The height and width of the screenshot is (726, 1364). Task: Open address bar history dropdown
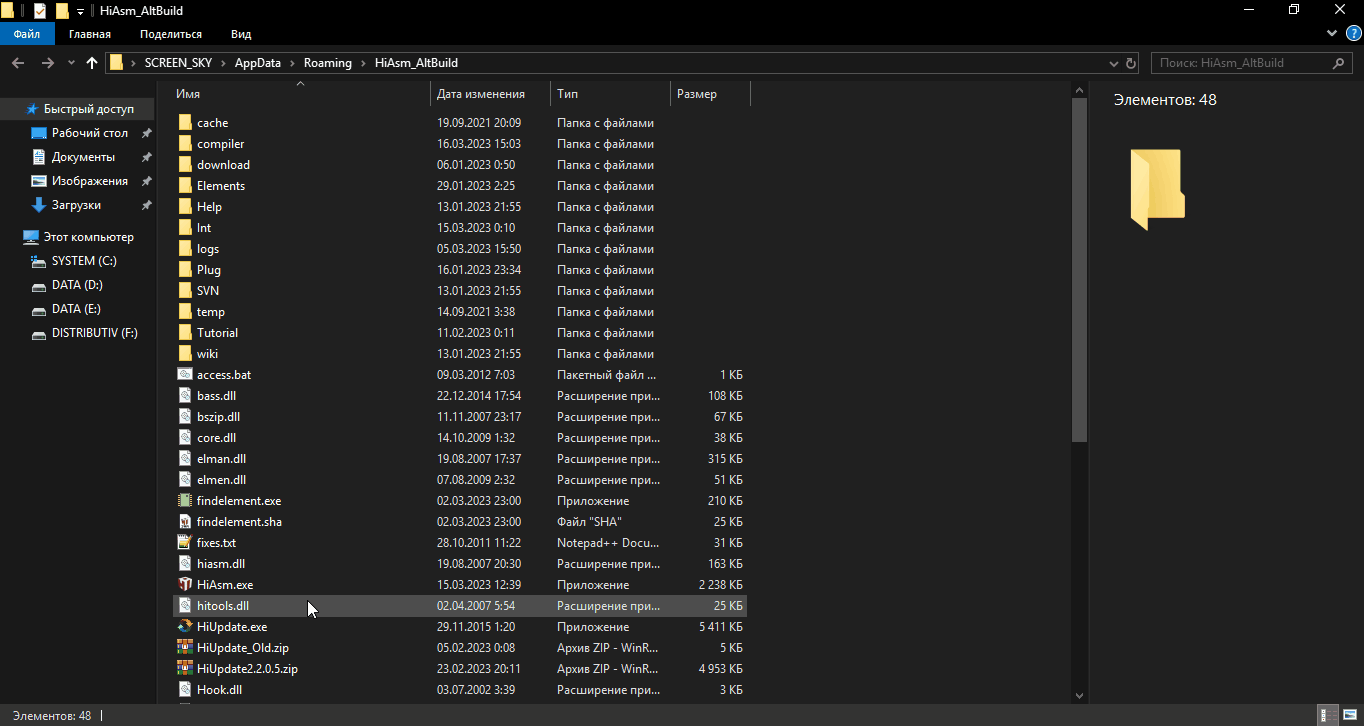[x=1114, y=63]
